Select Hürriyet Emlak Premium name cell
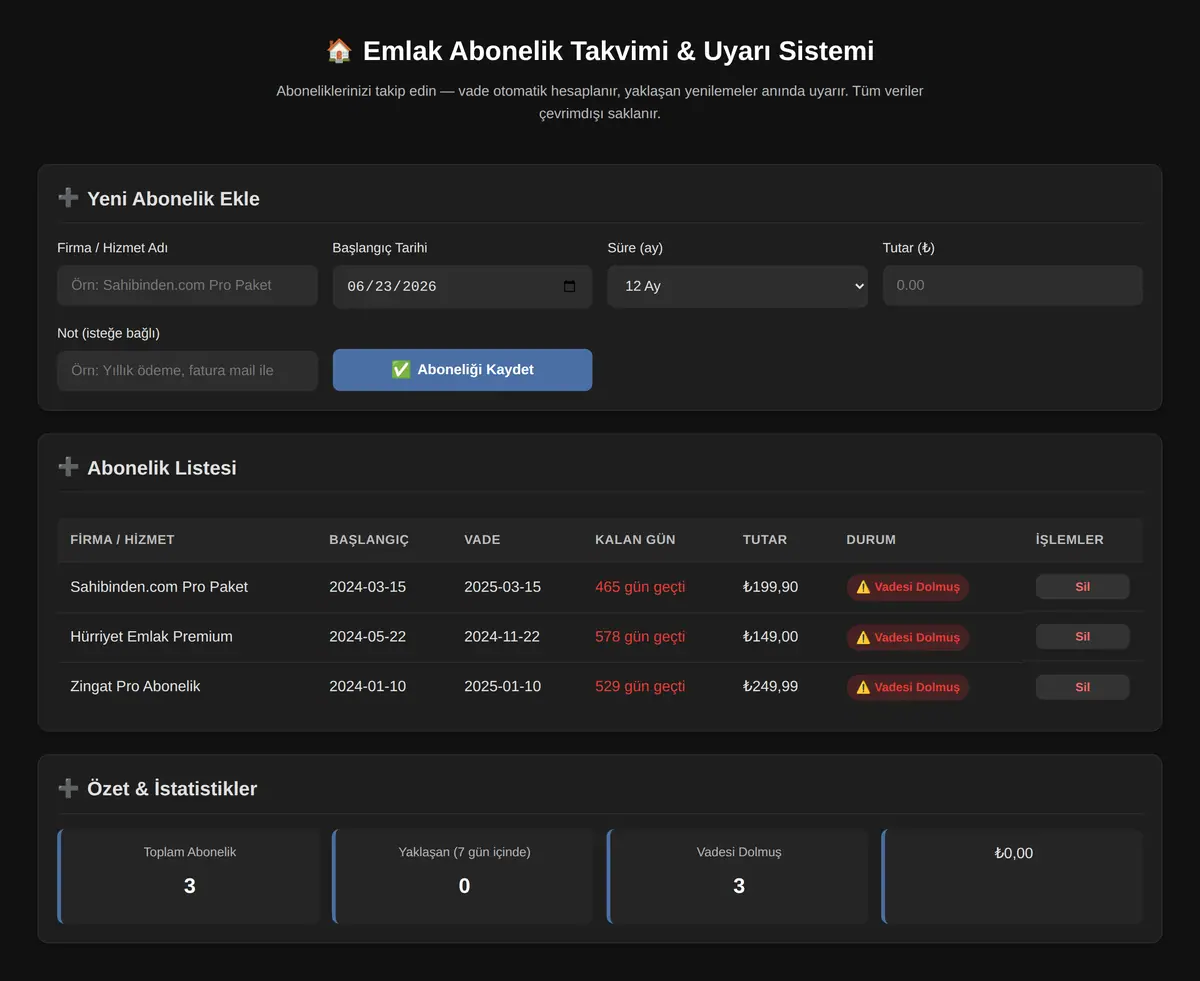This screenshot has width=1200, height=981. click(151, 637)
